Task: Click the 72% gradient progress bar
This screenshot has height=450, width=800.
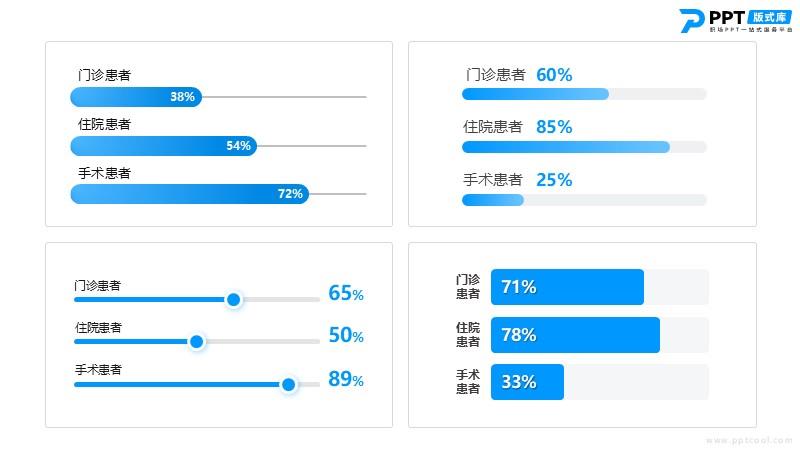Action: (x=190, y=194)
